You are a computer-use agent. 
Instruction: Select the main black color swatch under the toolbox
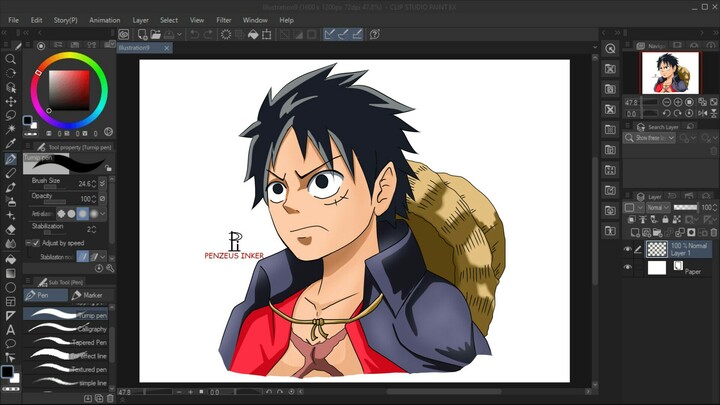click(x=7, y=371)
